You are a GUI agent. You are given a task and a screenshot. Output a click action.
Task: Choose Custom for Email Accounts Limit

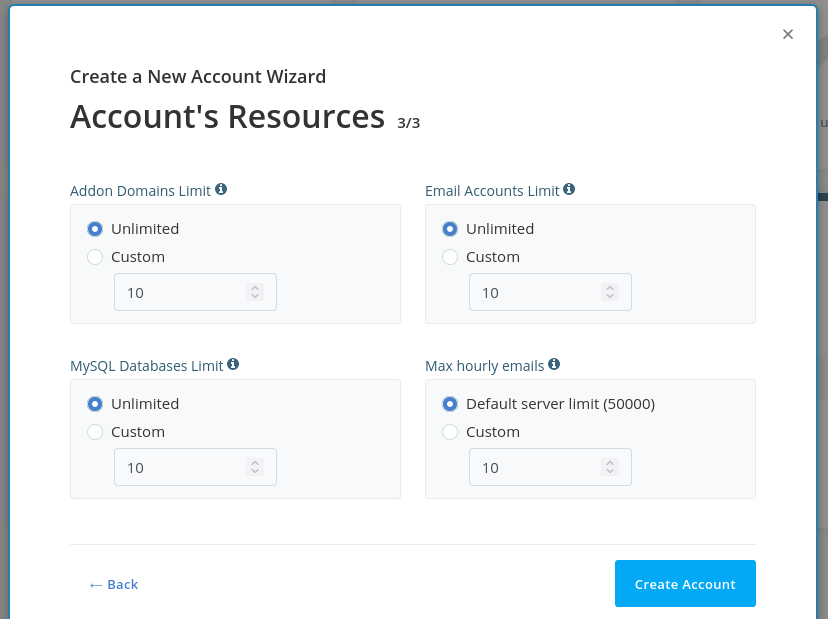tap(450, 257)
